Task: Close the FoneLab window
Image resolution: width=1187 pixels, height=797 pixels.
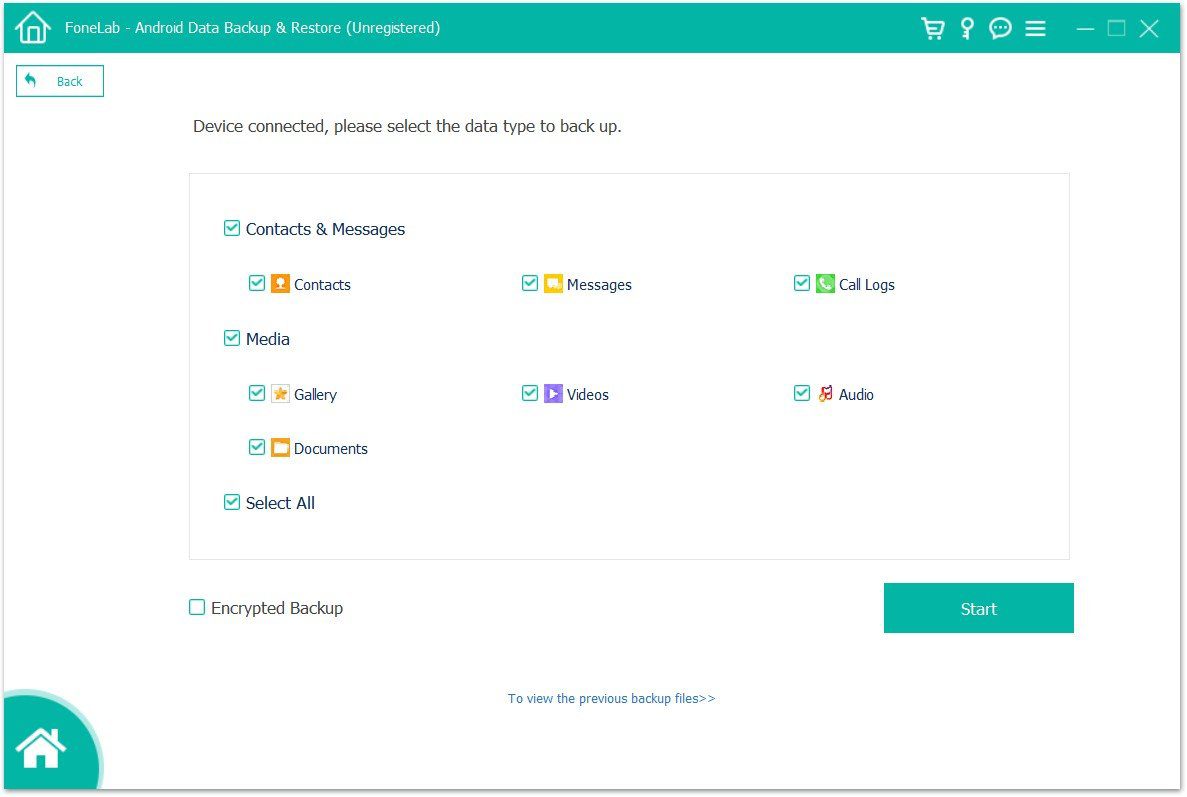Action: (1148, 29)
